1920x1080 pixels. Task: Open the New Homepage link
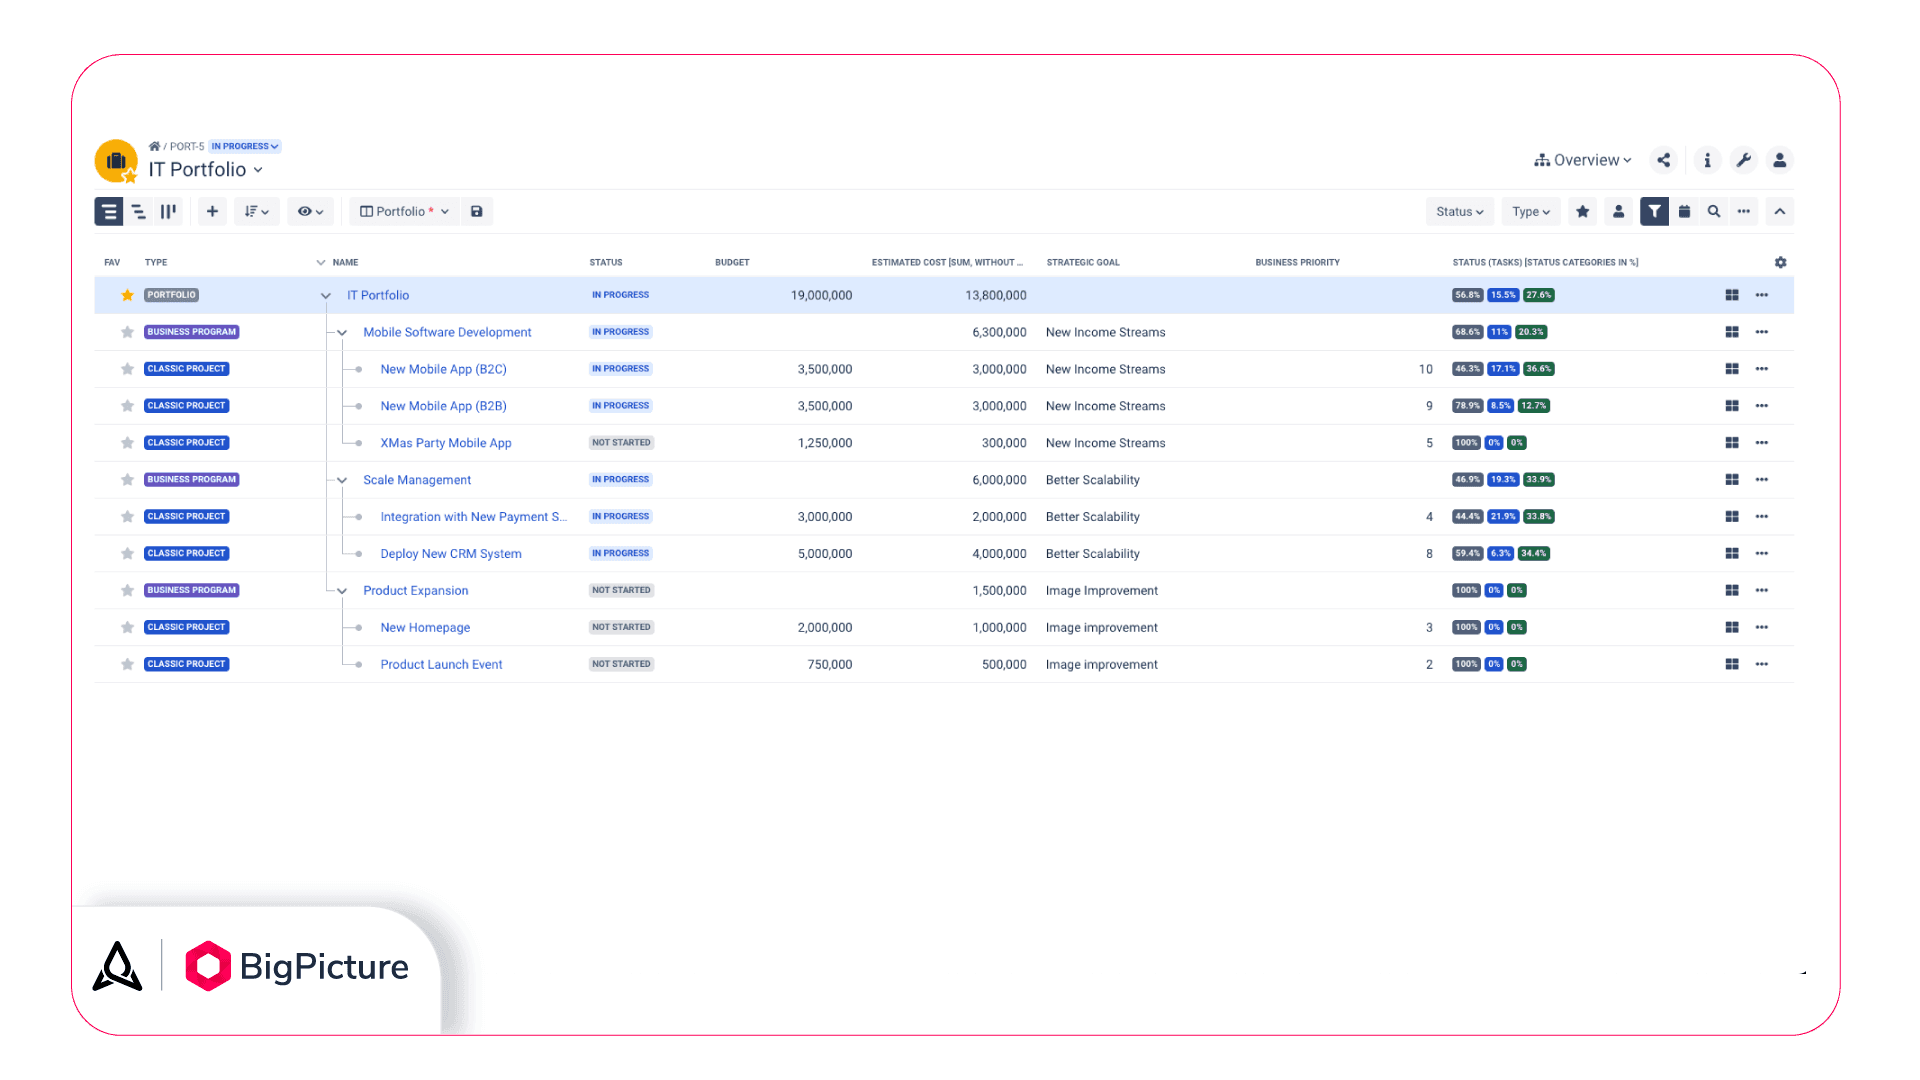[425, 628]
